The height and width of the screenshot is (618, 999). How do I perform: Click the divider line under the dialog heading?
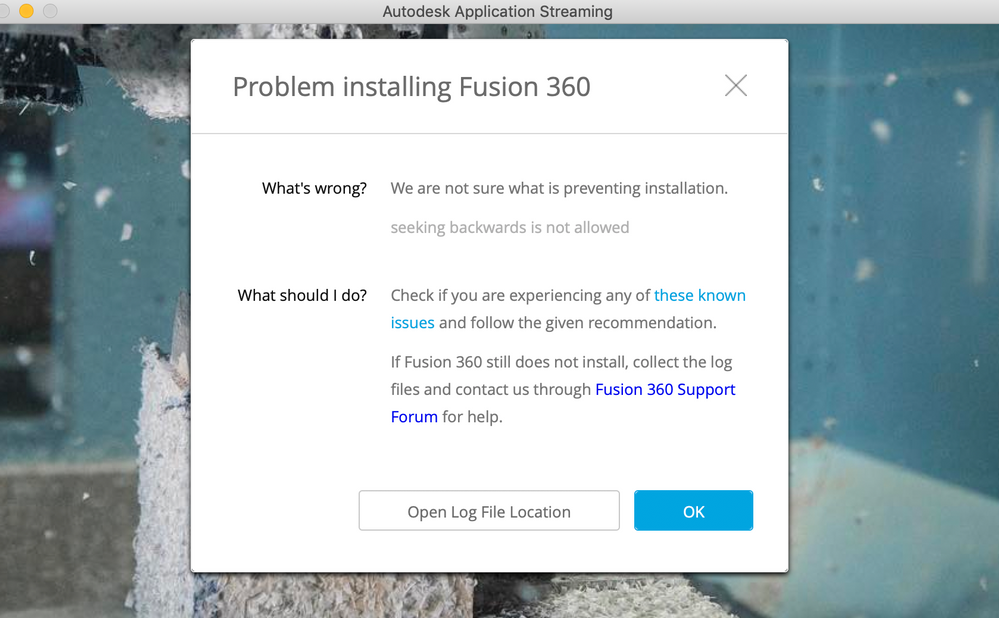(x=489, y=133)
